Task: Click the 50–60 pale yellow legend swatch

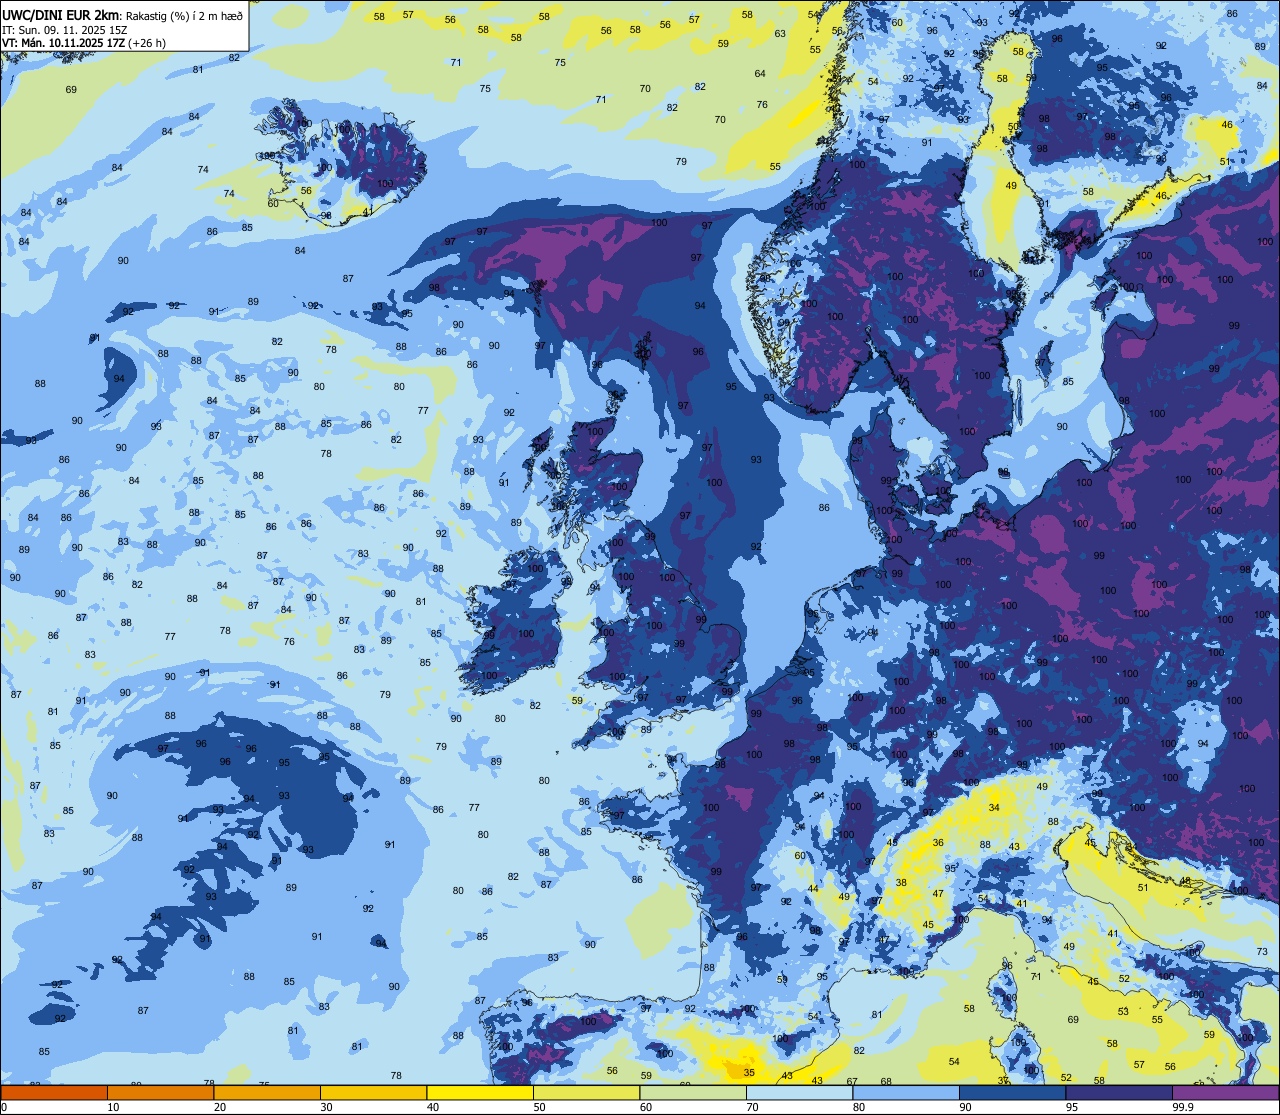Action: 586,1092
